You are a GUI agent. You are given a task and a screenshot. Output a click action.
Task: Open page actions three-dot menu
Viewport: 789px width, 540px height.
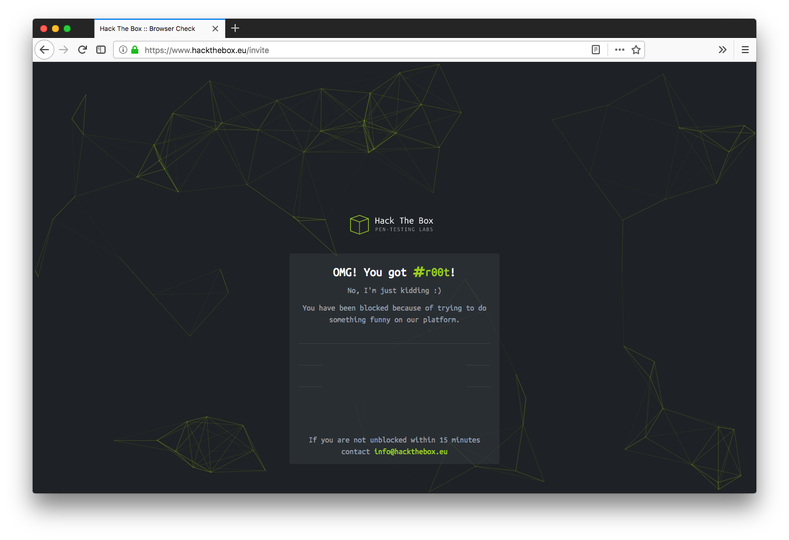(x=619, y=50)
